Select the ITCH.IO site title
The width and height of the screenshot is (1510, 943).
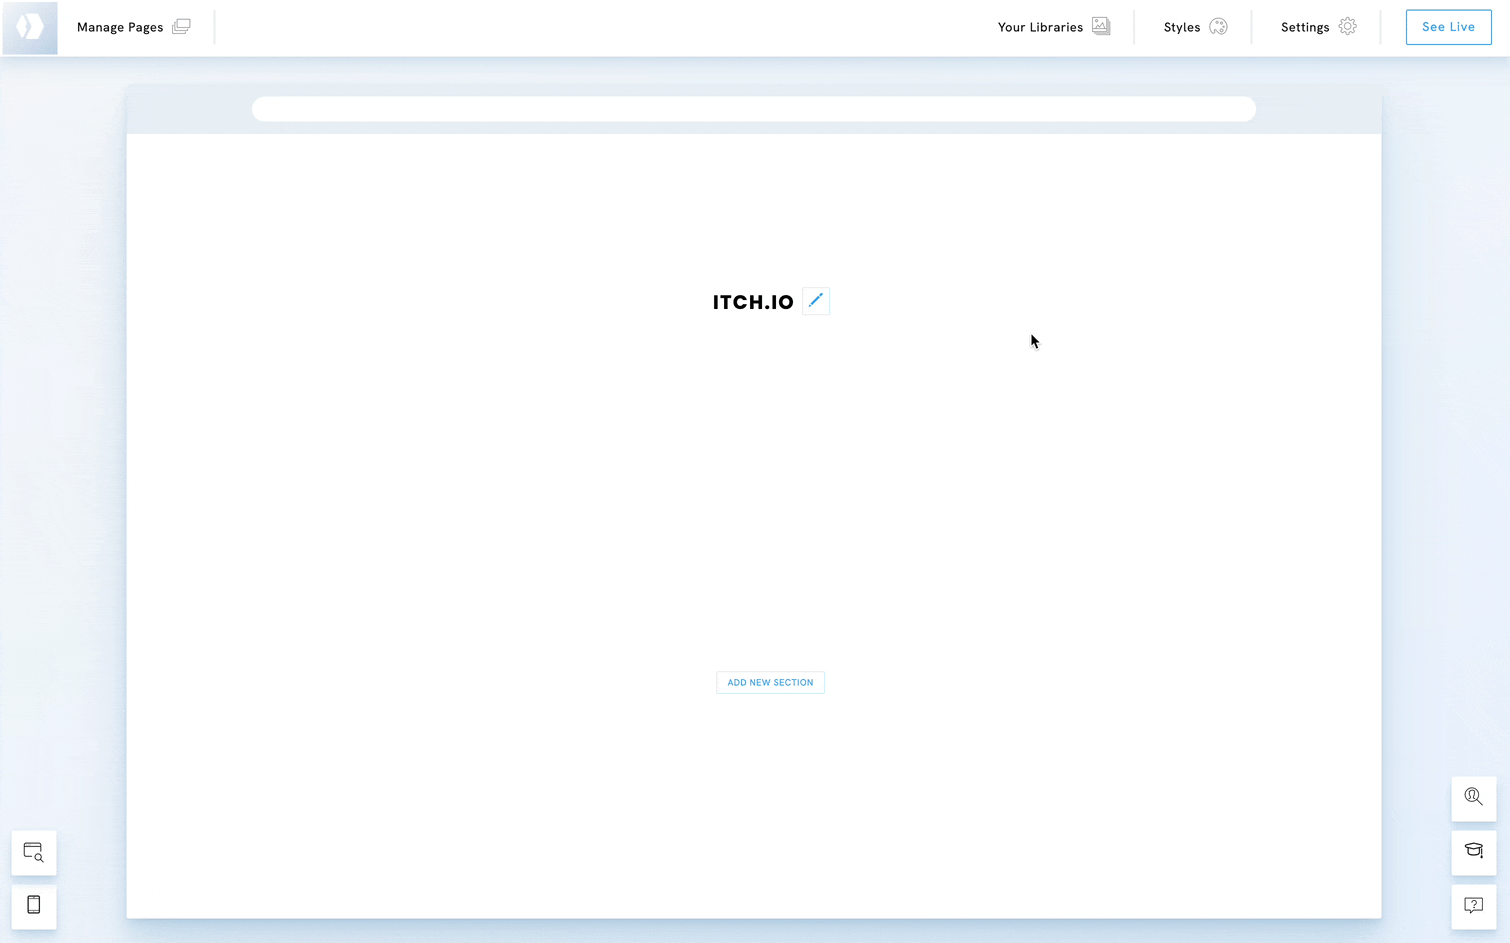[x=752, y=302]
